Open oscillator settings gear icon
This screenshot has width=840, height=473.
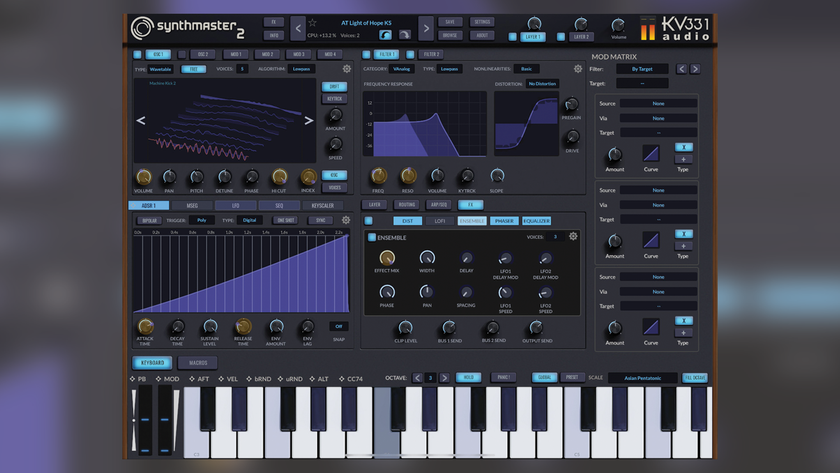pyautogui.click(x=347, y=69)
